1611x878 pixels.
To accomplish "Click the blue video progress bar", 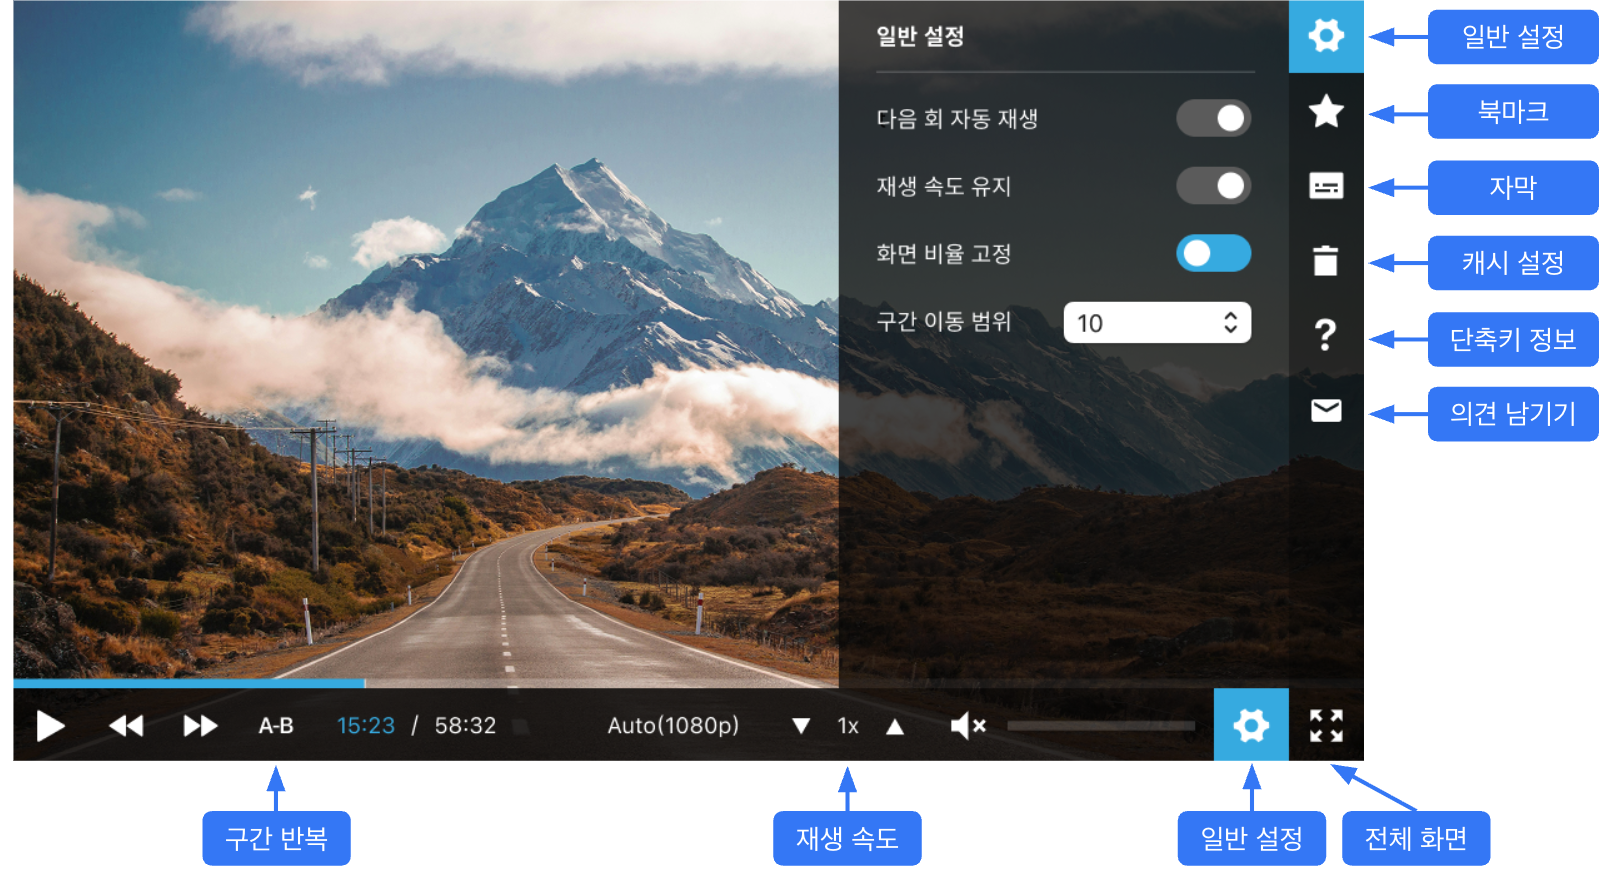I will [x=189, y=684].
